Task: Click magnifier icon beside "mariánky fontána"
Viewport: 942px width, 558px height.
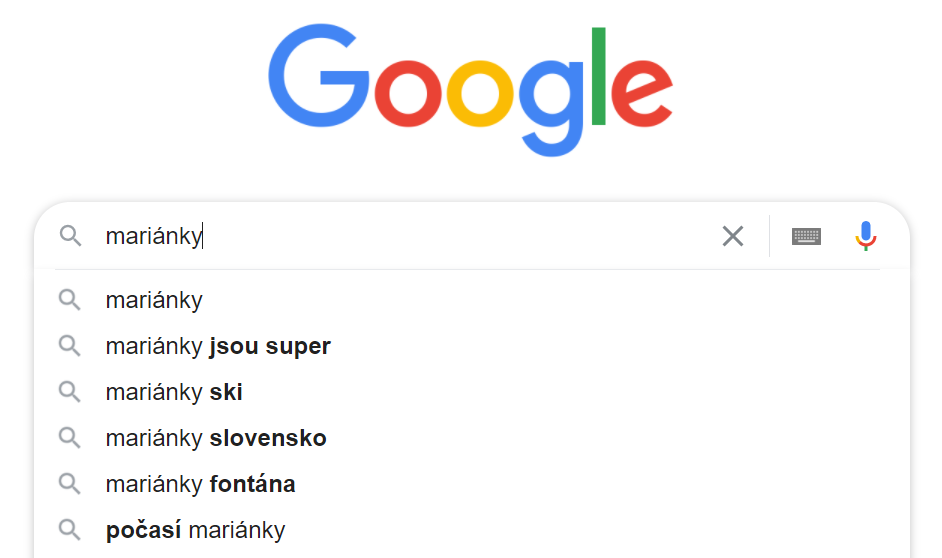Action: (70, 484)
